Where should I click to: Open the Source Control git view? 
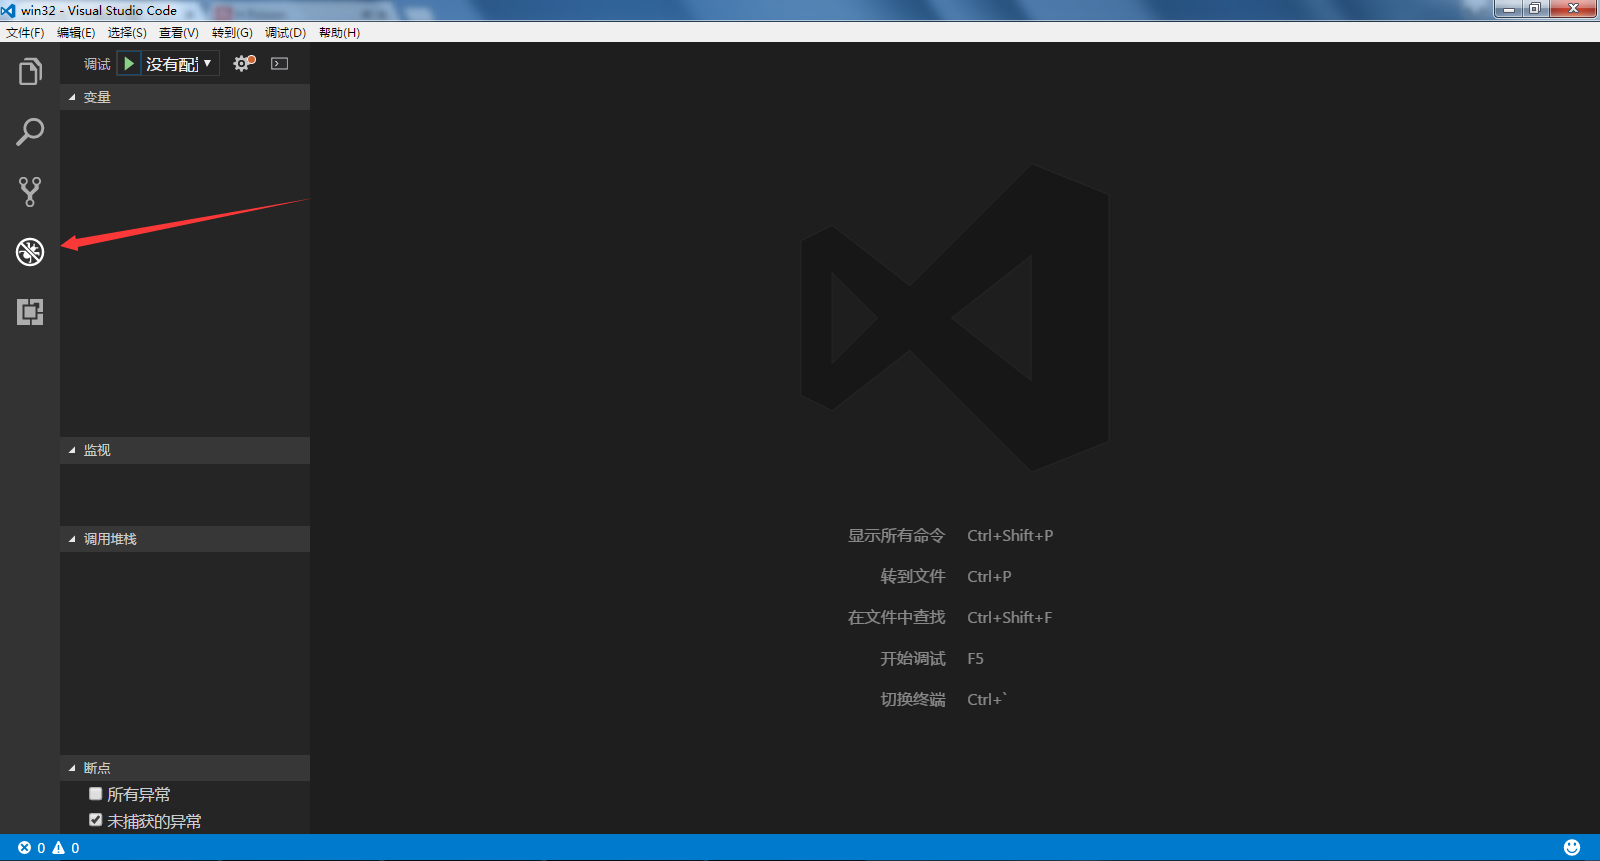click(x=30, y=192)
